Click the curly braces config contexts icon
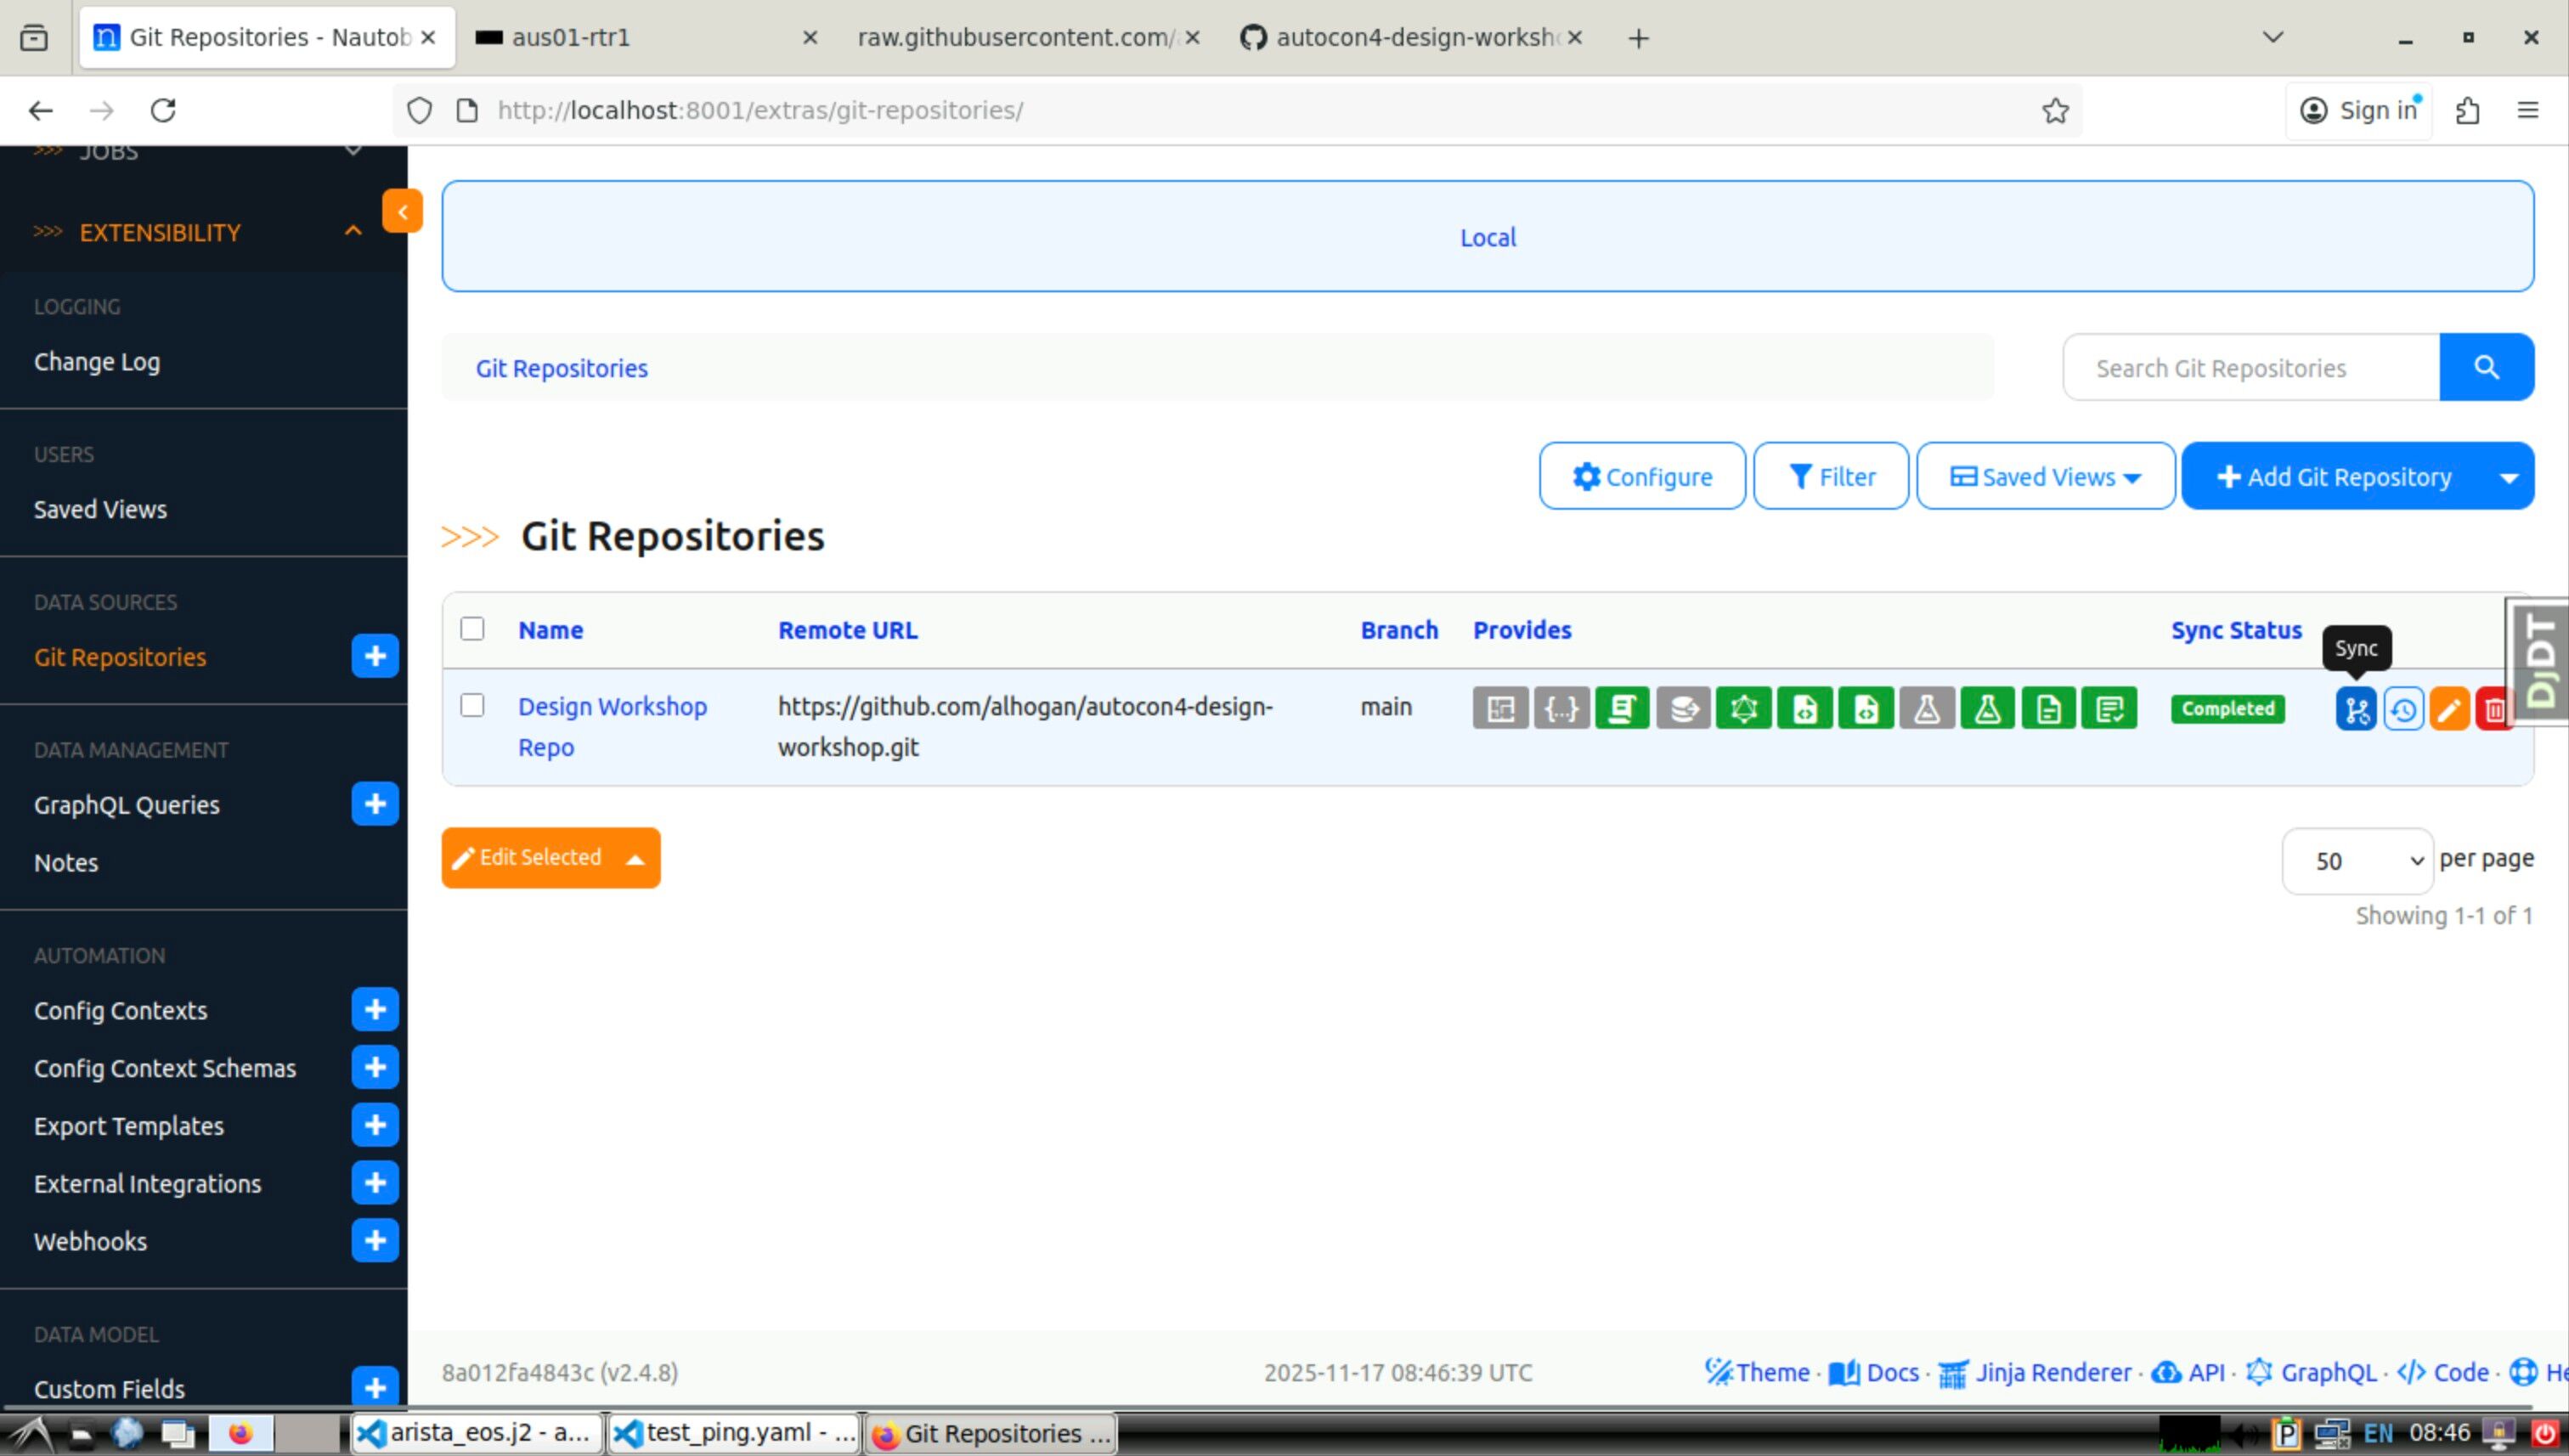The height and width of the screenshot is (1456, 2569). [1560, 708]
